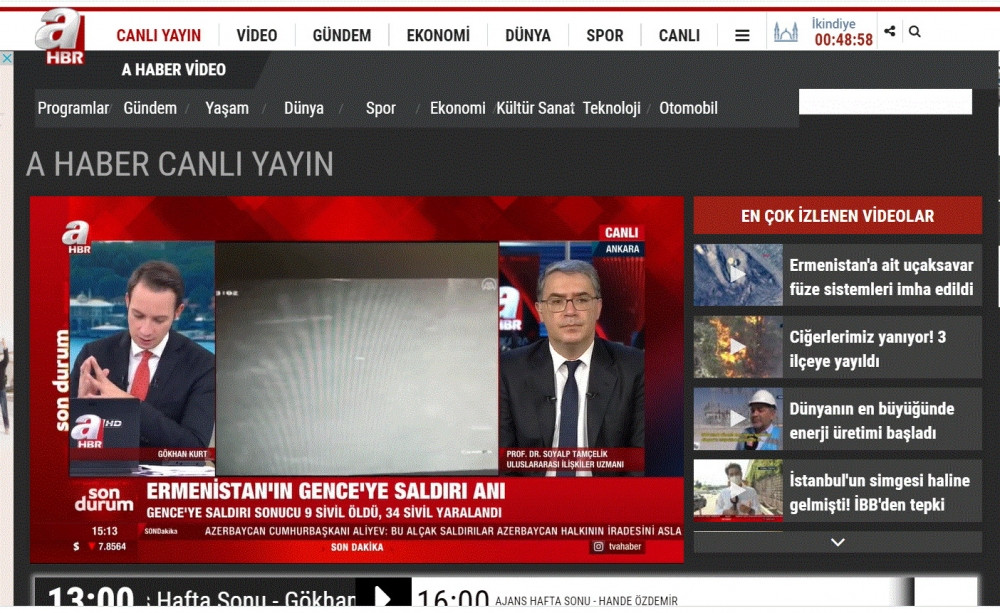
Task: Close the ad with X icon
Action: click(6, 58)
